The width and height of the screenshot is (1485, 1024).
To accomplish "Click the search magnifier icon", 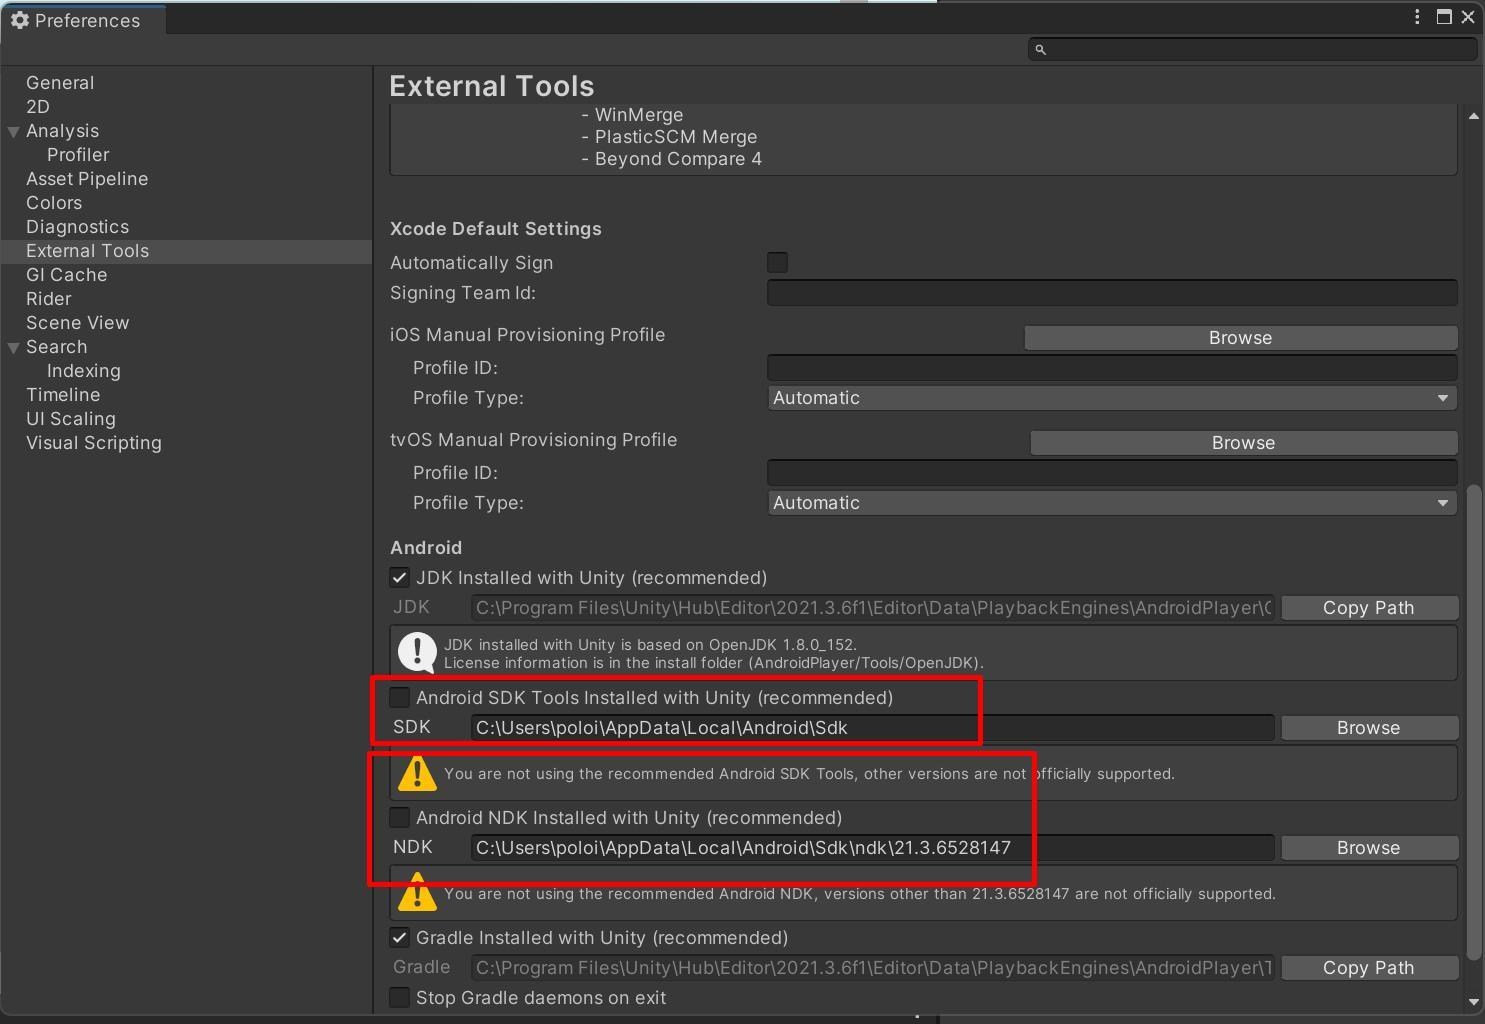I will click(1040, 49).
